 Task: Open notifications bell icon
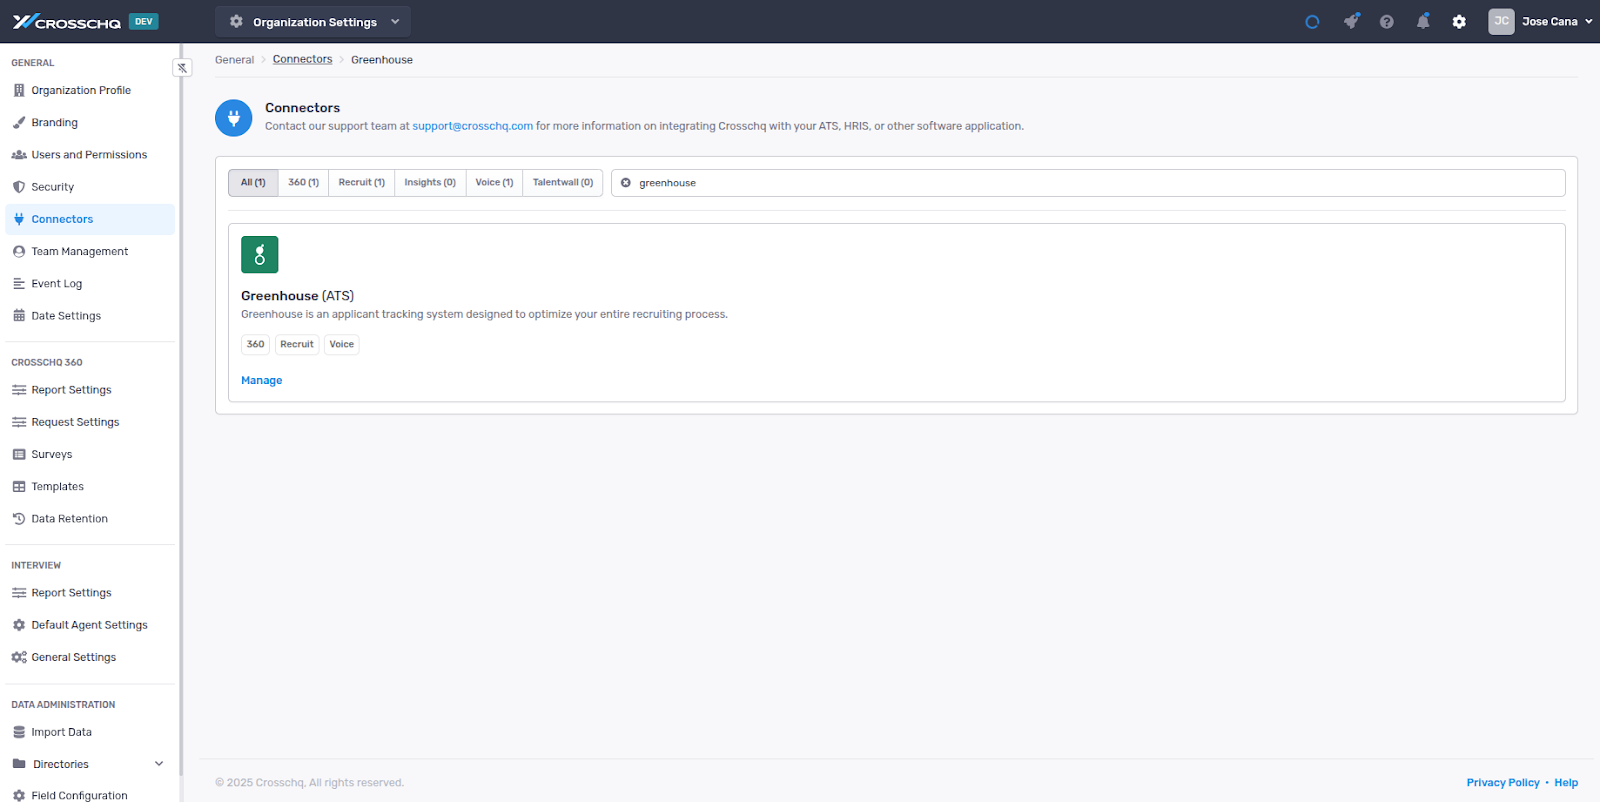click(x=1422, y=21)
